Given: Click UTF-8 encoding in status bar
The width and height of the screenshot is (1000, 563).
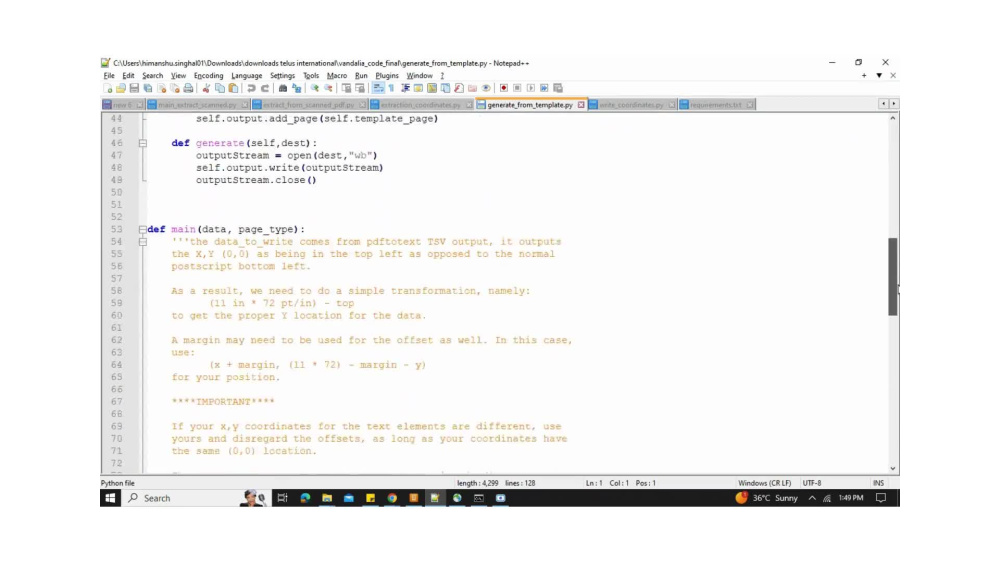Looking at the screenshot, I should tap(812, 483).
